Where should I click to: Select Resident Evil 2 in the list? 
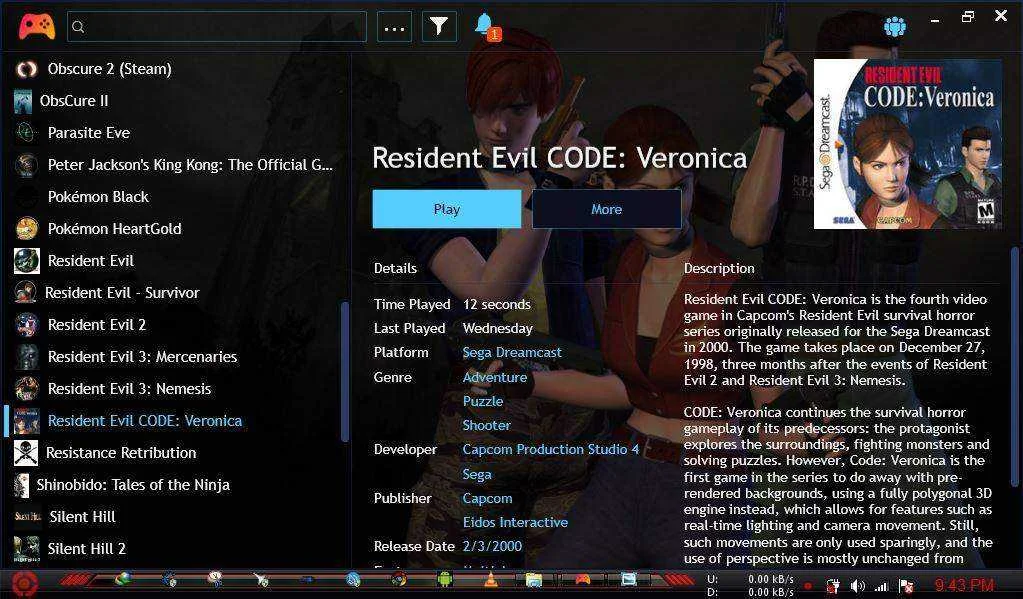click(x=97, y=325)
